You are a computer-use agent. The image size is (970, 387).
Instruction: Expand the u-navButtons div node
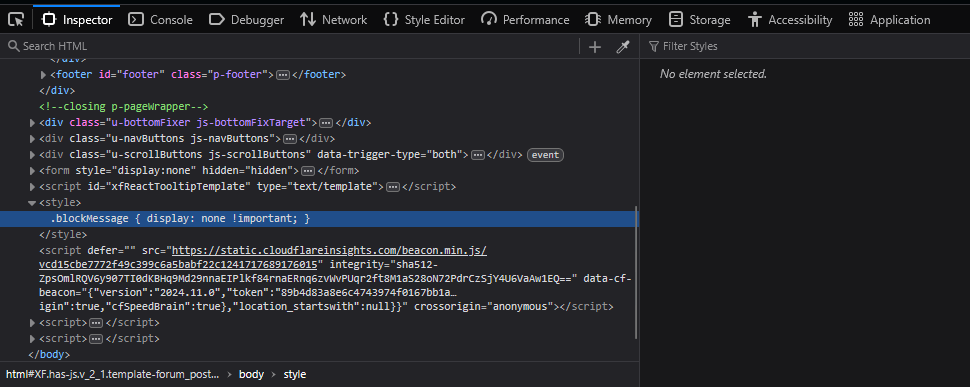pyautogui.click(x=32, y=138)
